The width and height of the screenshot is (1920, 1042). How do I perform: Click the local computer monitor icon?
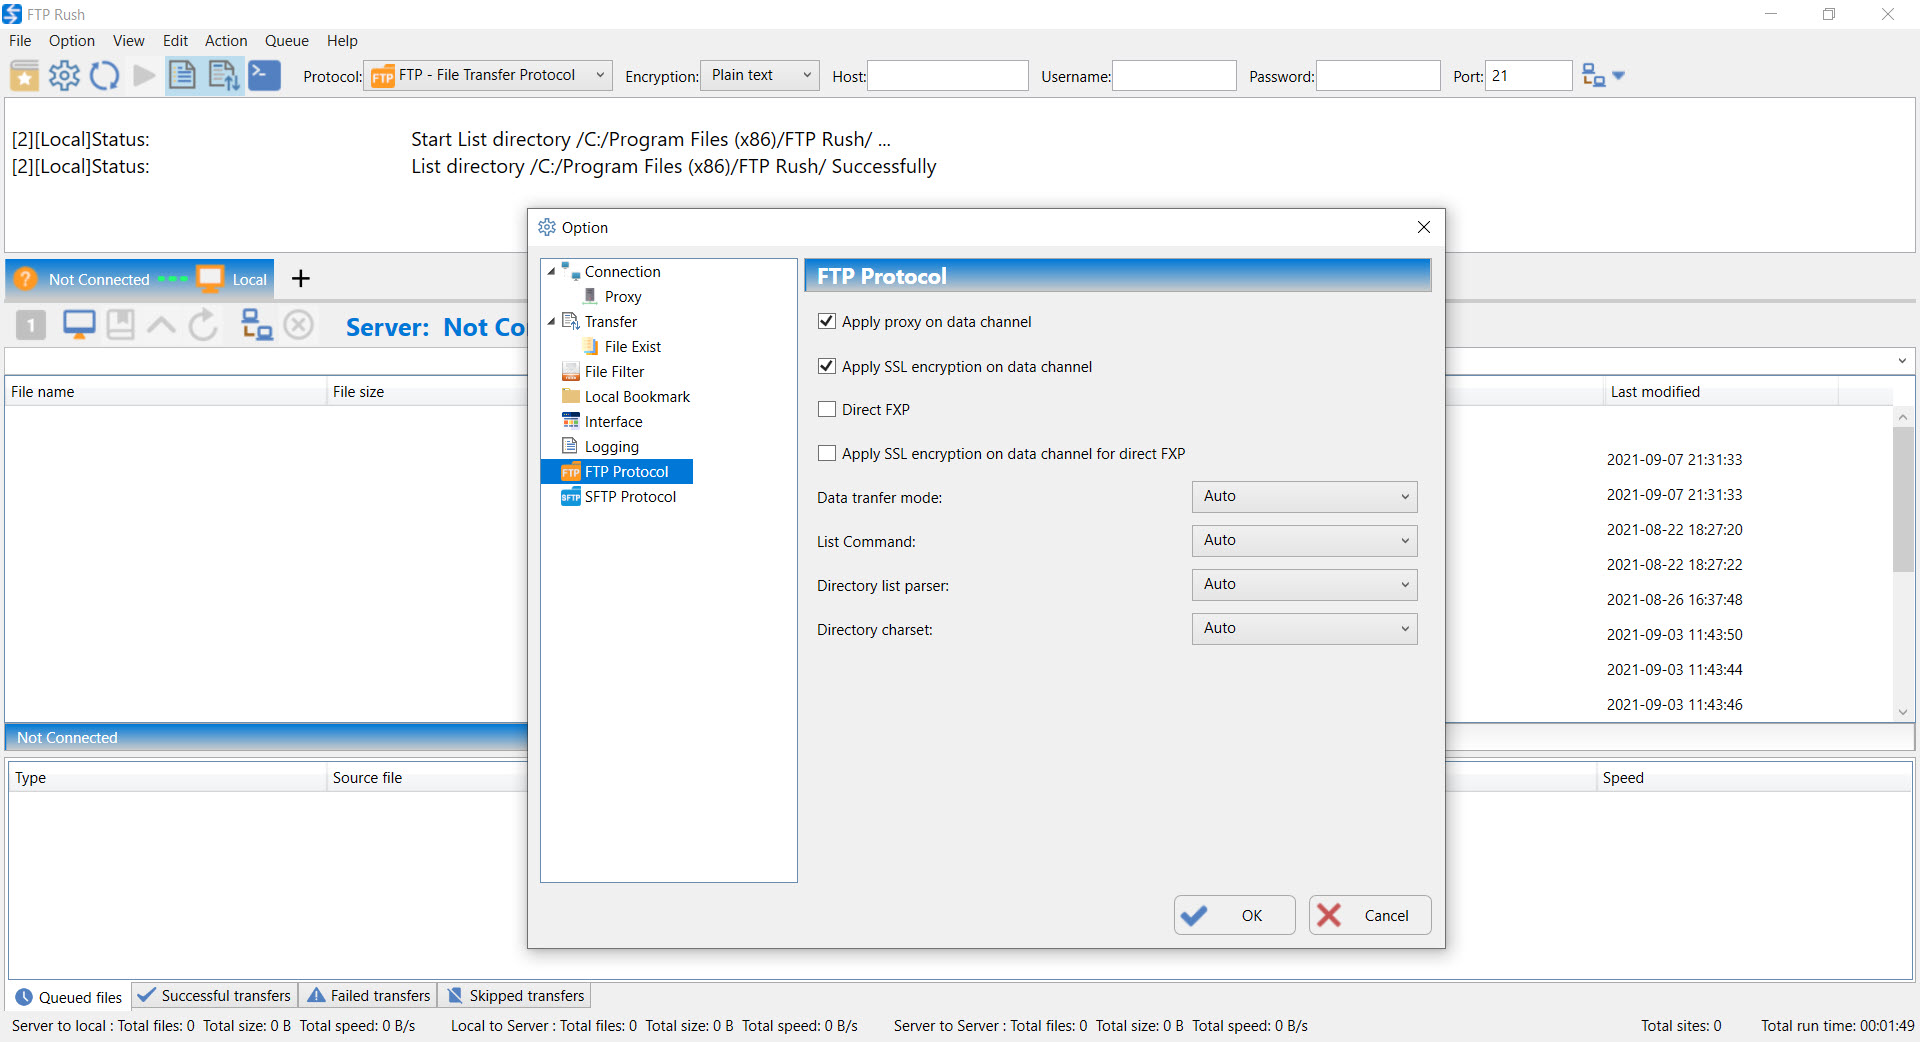tap(79, 325)
